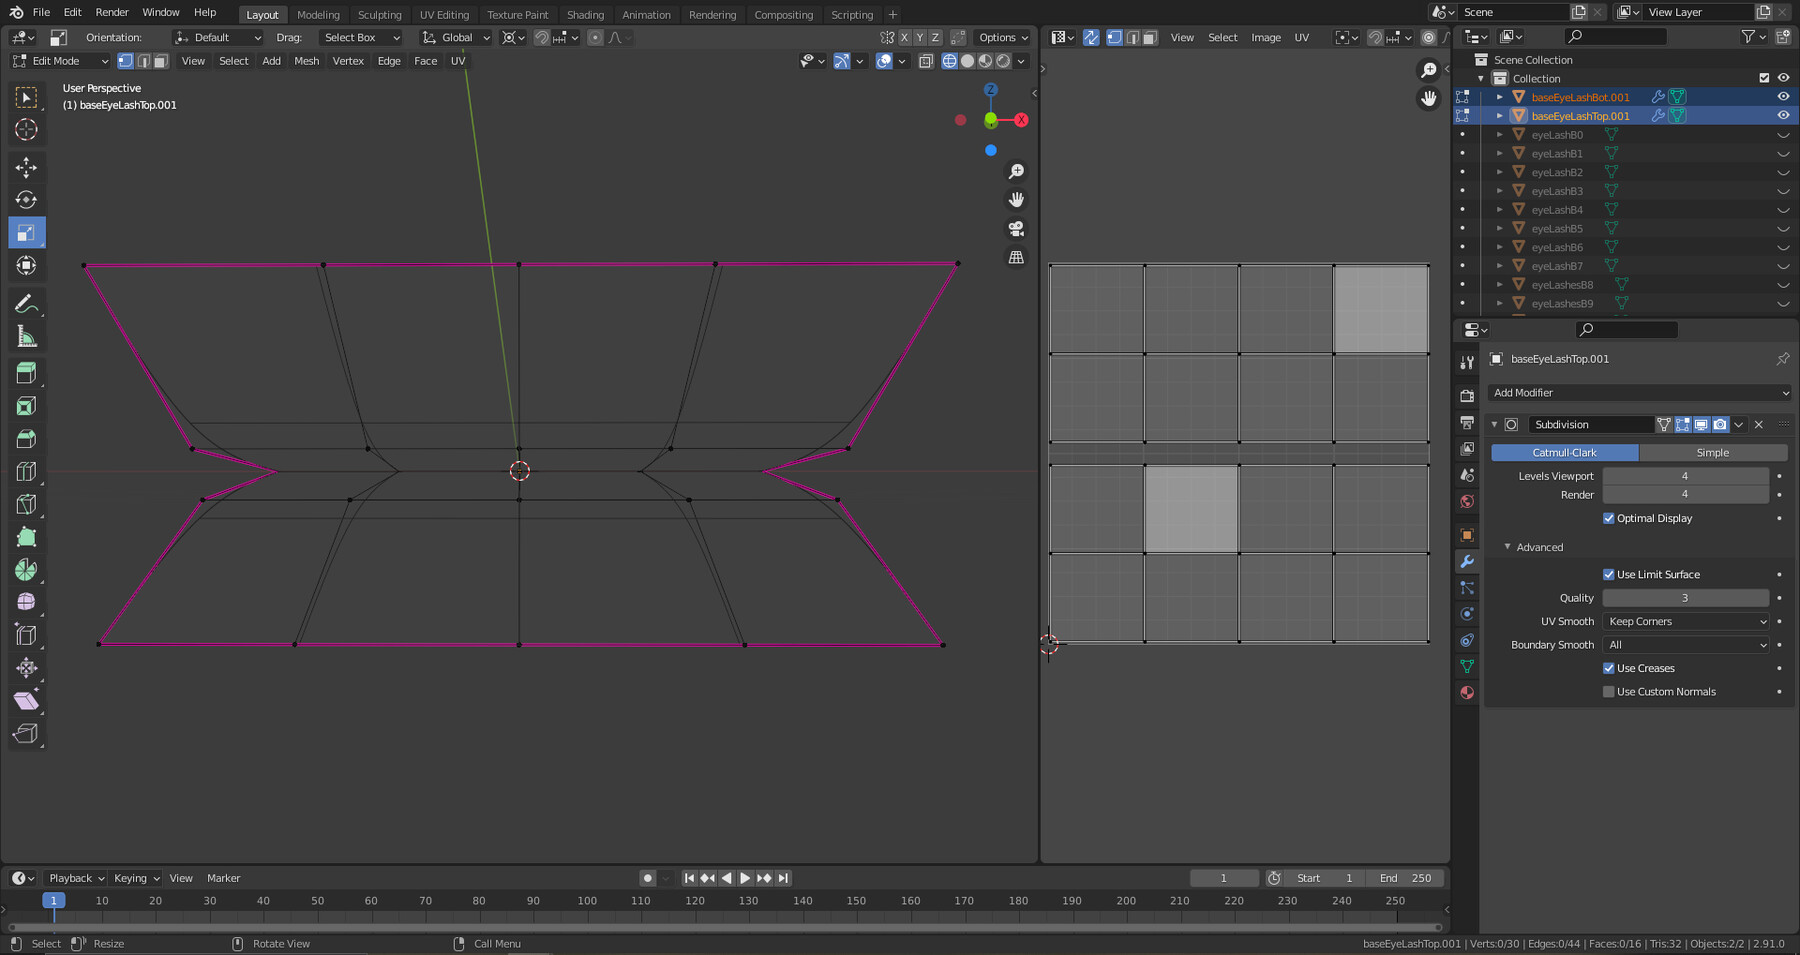This screenshot has height=955, width=1800.
Task: Select the Poly Build tool
Action: 27,538
